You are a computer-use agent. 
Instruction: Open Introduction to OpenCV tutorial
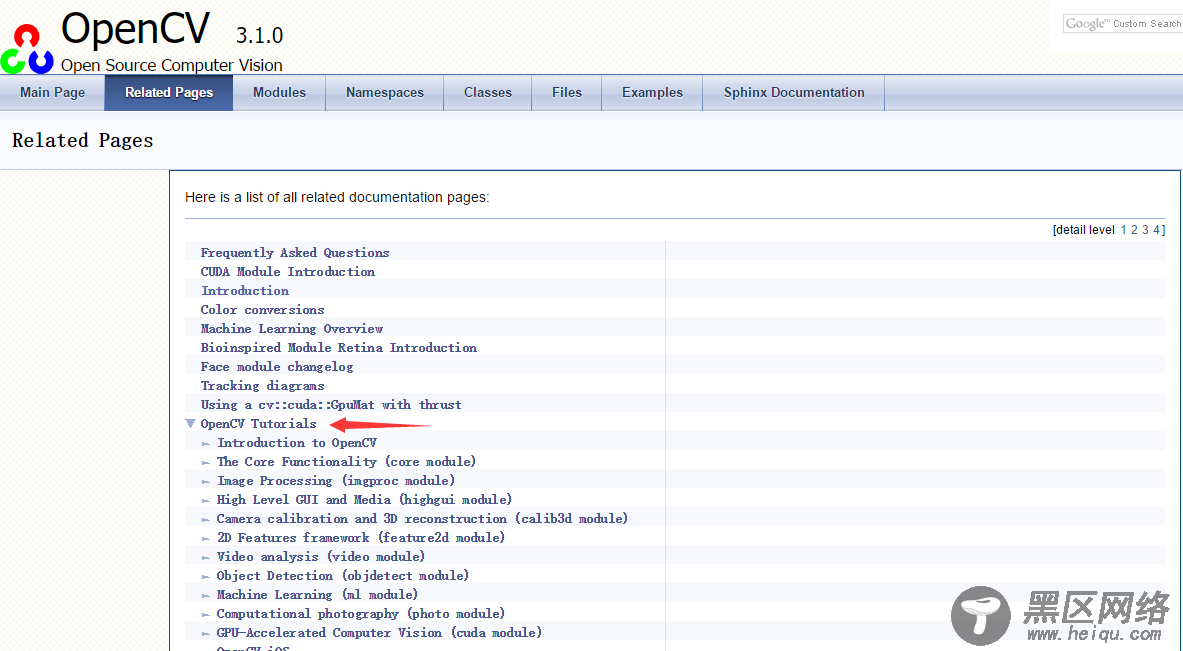coord(297,443)
